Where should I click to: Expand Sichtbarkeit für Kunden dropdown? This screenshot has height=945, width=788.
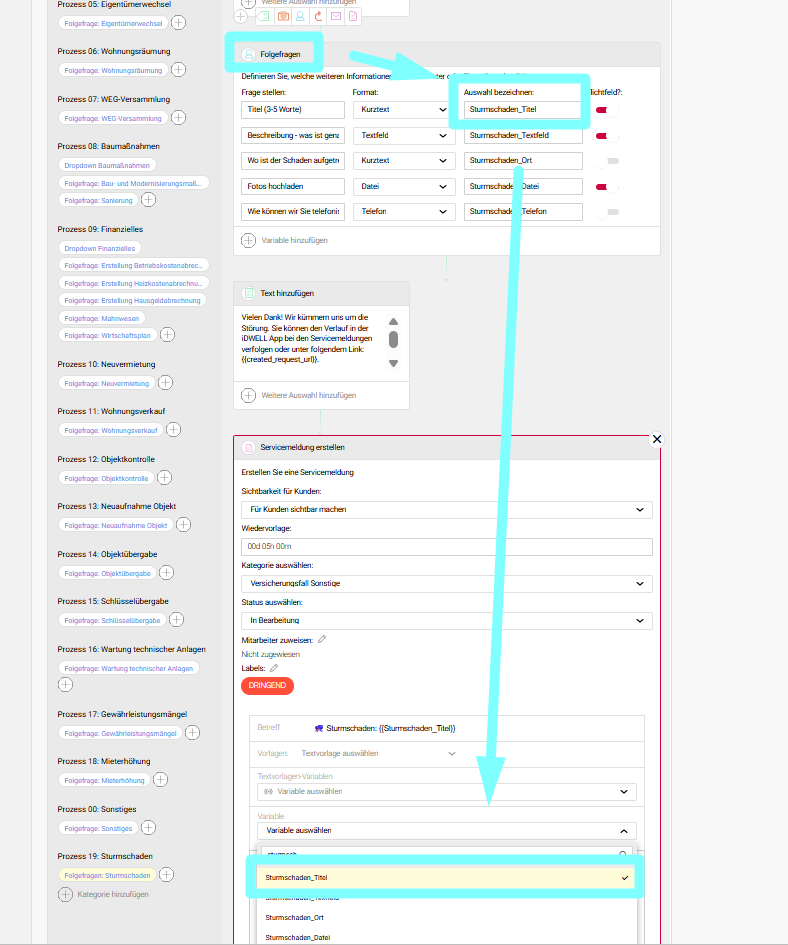pos(446,510)
